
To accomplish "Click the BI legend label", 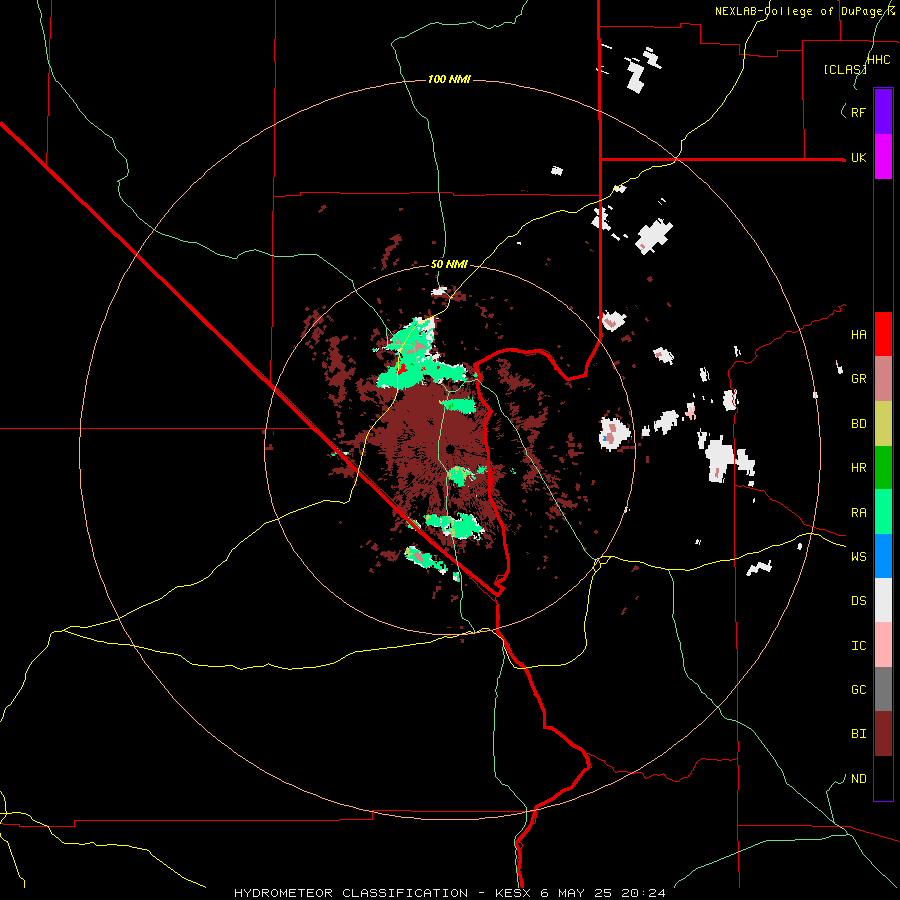I will (859, 734).
